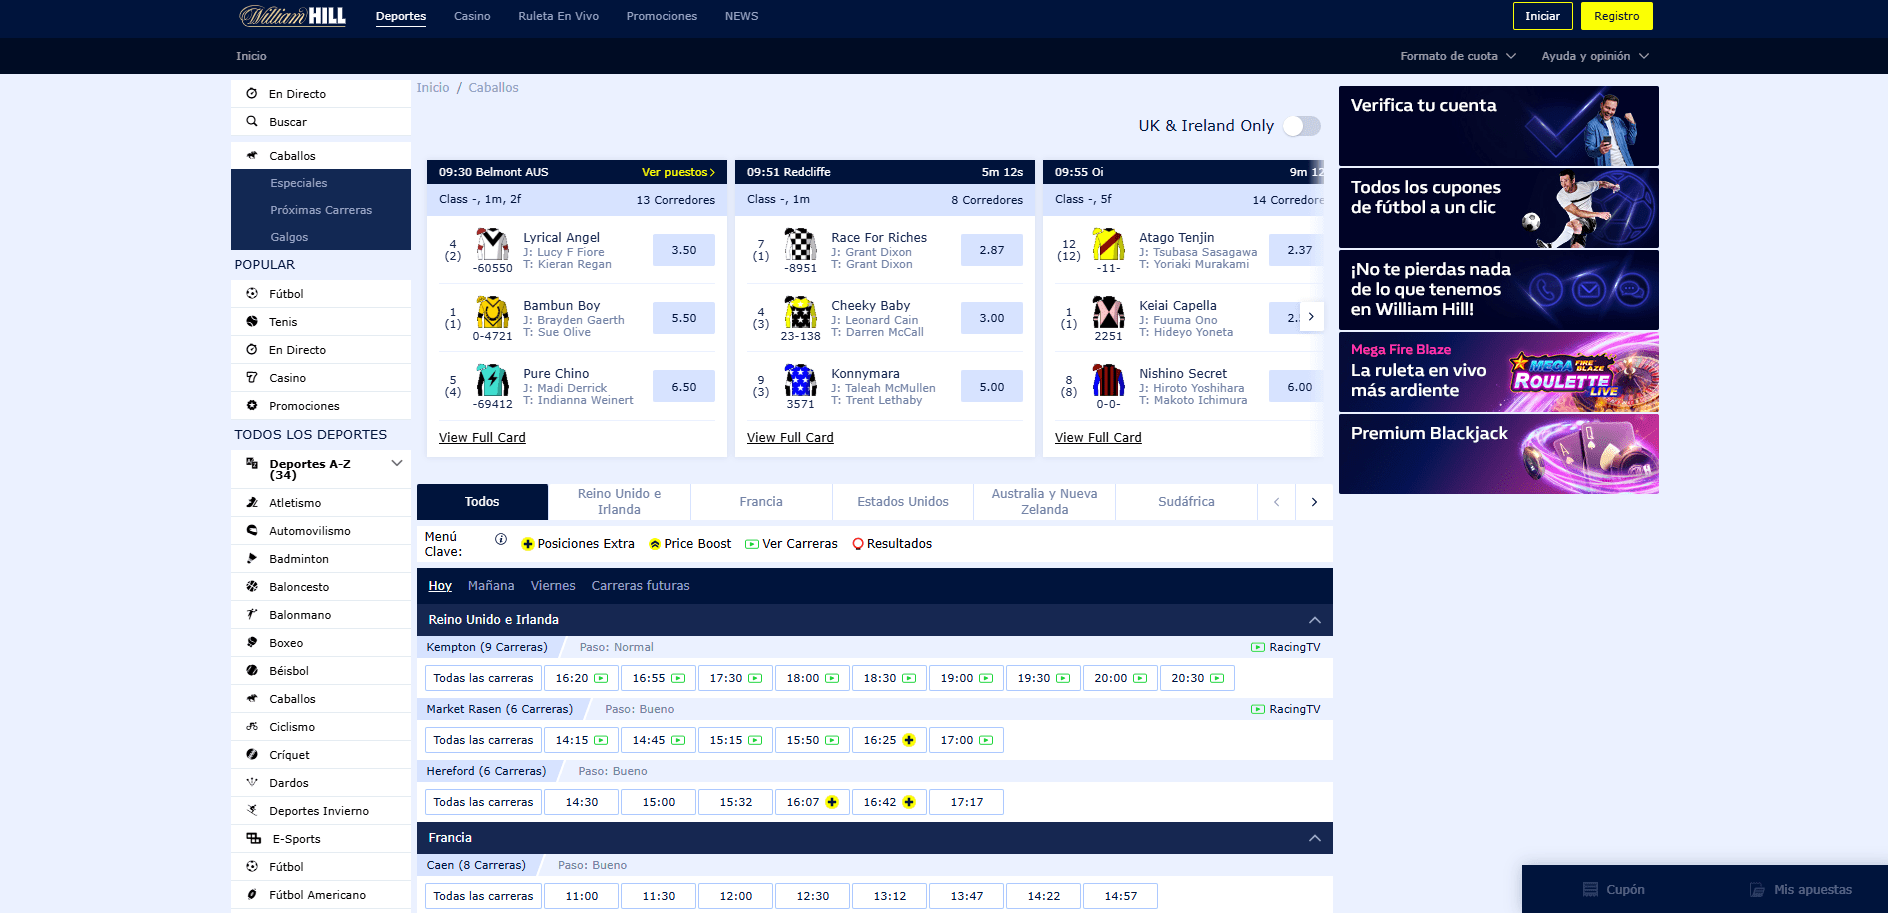Open Atletismo icon in sports list

(252, 502)
